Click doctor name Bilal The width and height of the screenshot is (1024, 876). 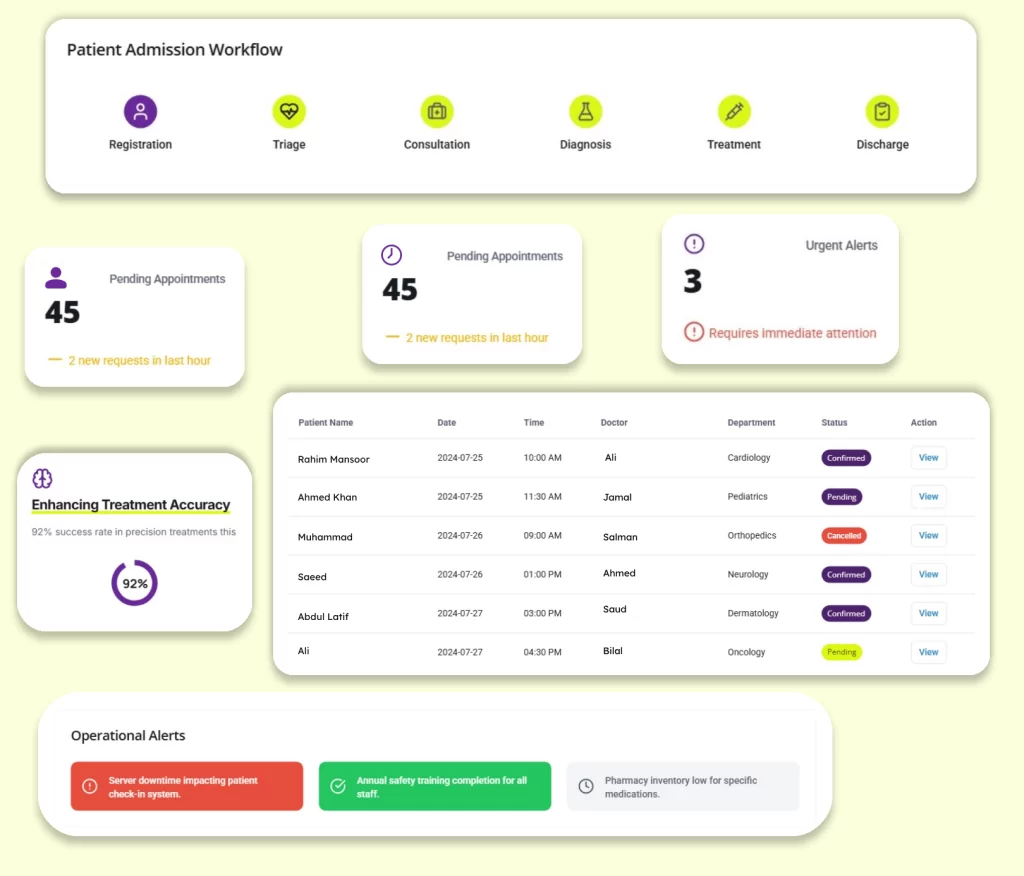pos(613,651)
